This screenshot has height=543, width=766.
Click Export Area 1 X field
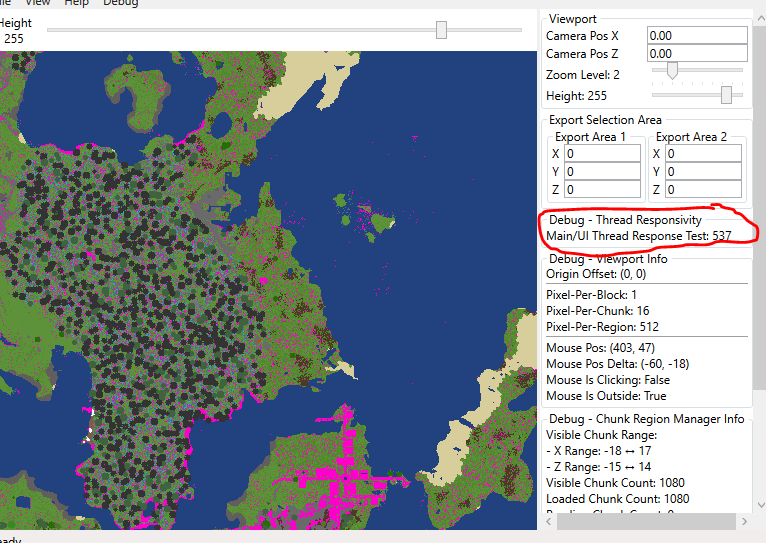click(602, 154)
